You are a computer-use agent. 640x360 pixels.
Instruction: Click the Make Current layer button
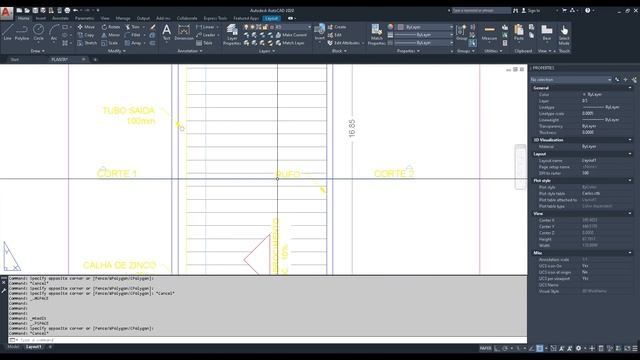tap(291, 35)
